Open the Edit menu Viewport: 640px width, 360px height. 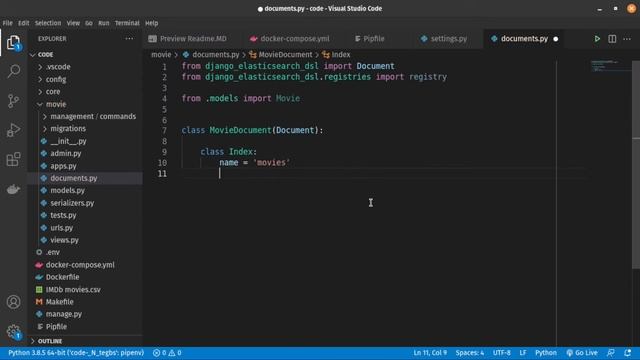point(24,23)
